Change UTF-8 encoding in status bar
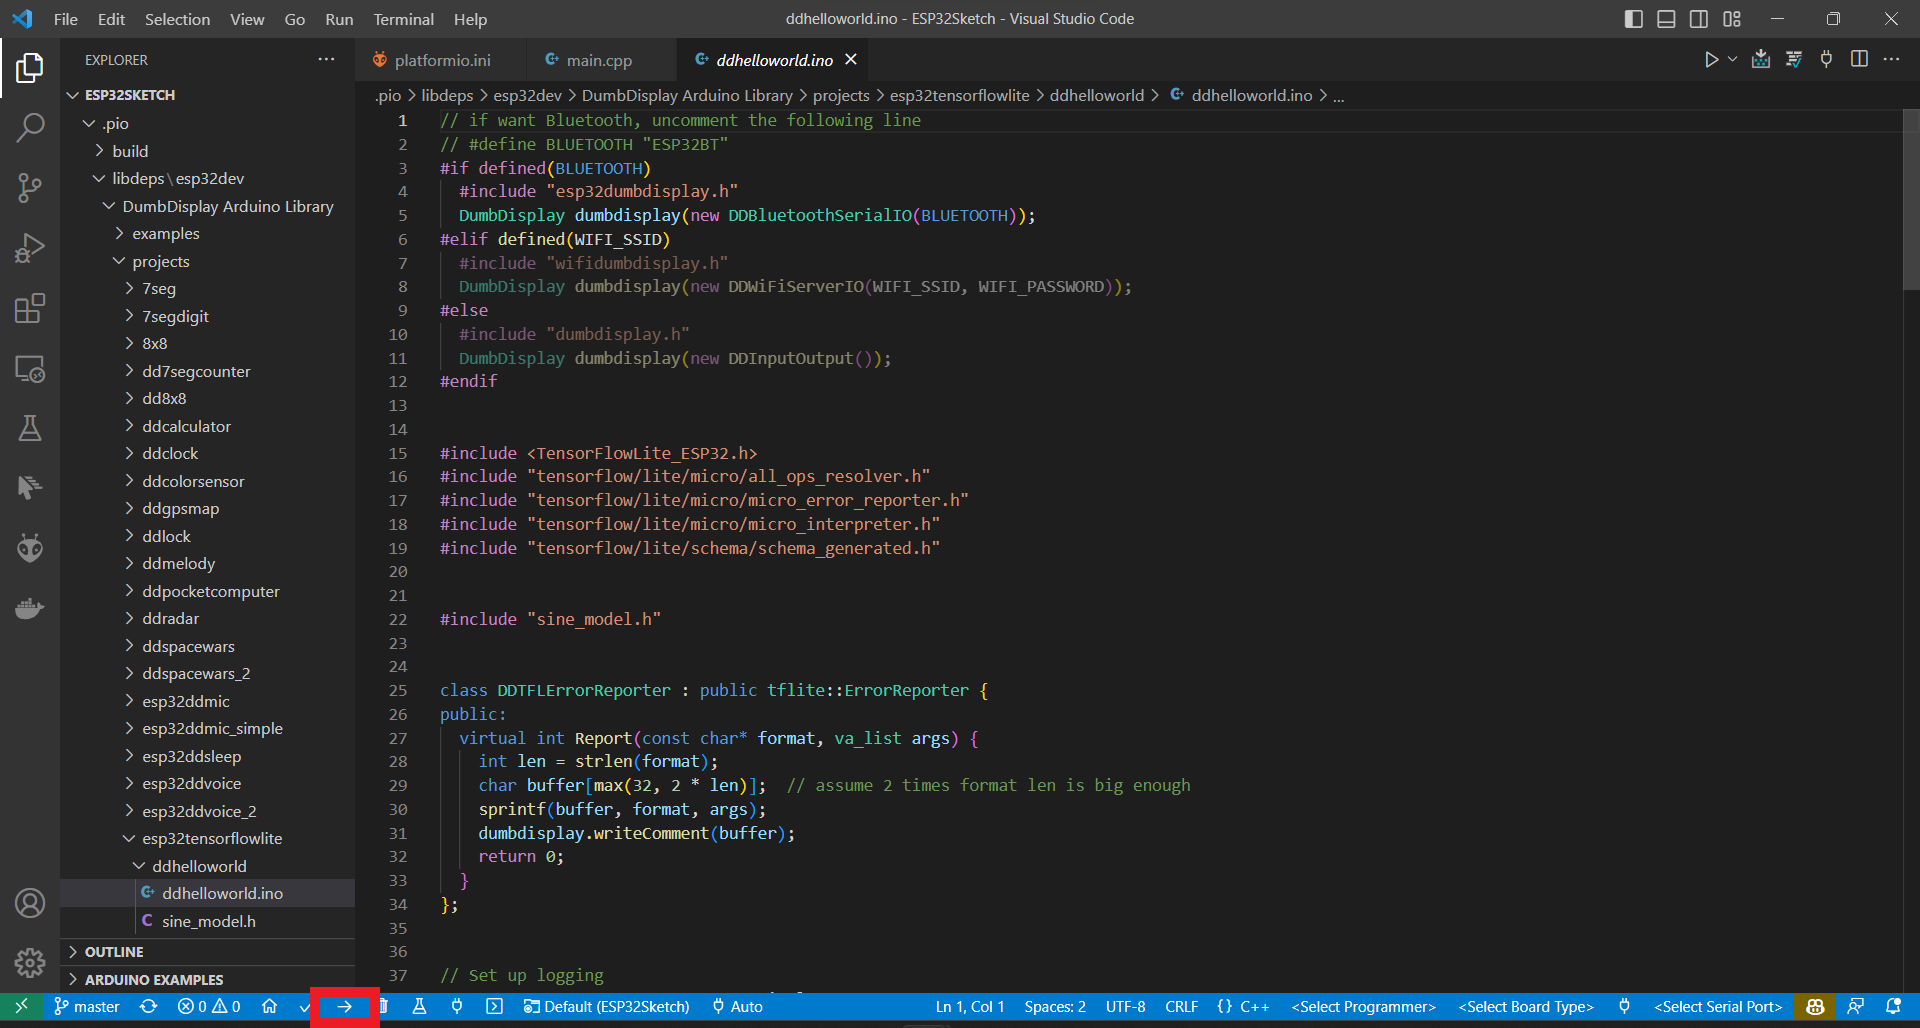The width and height of the screenshot is (1920, 1028). click(x=1125, y=1007)
